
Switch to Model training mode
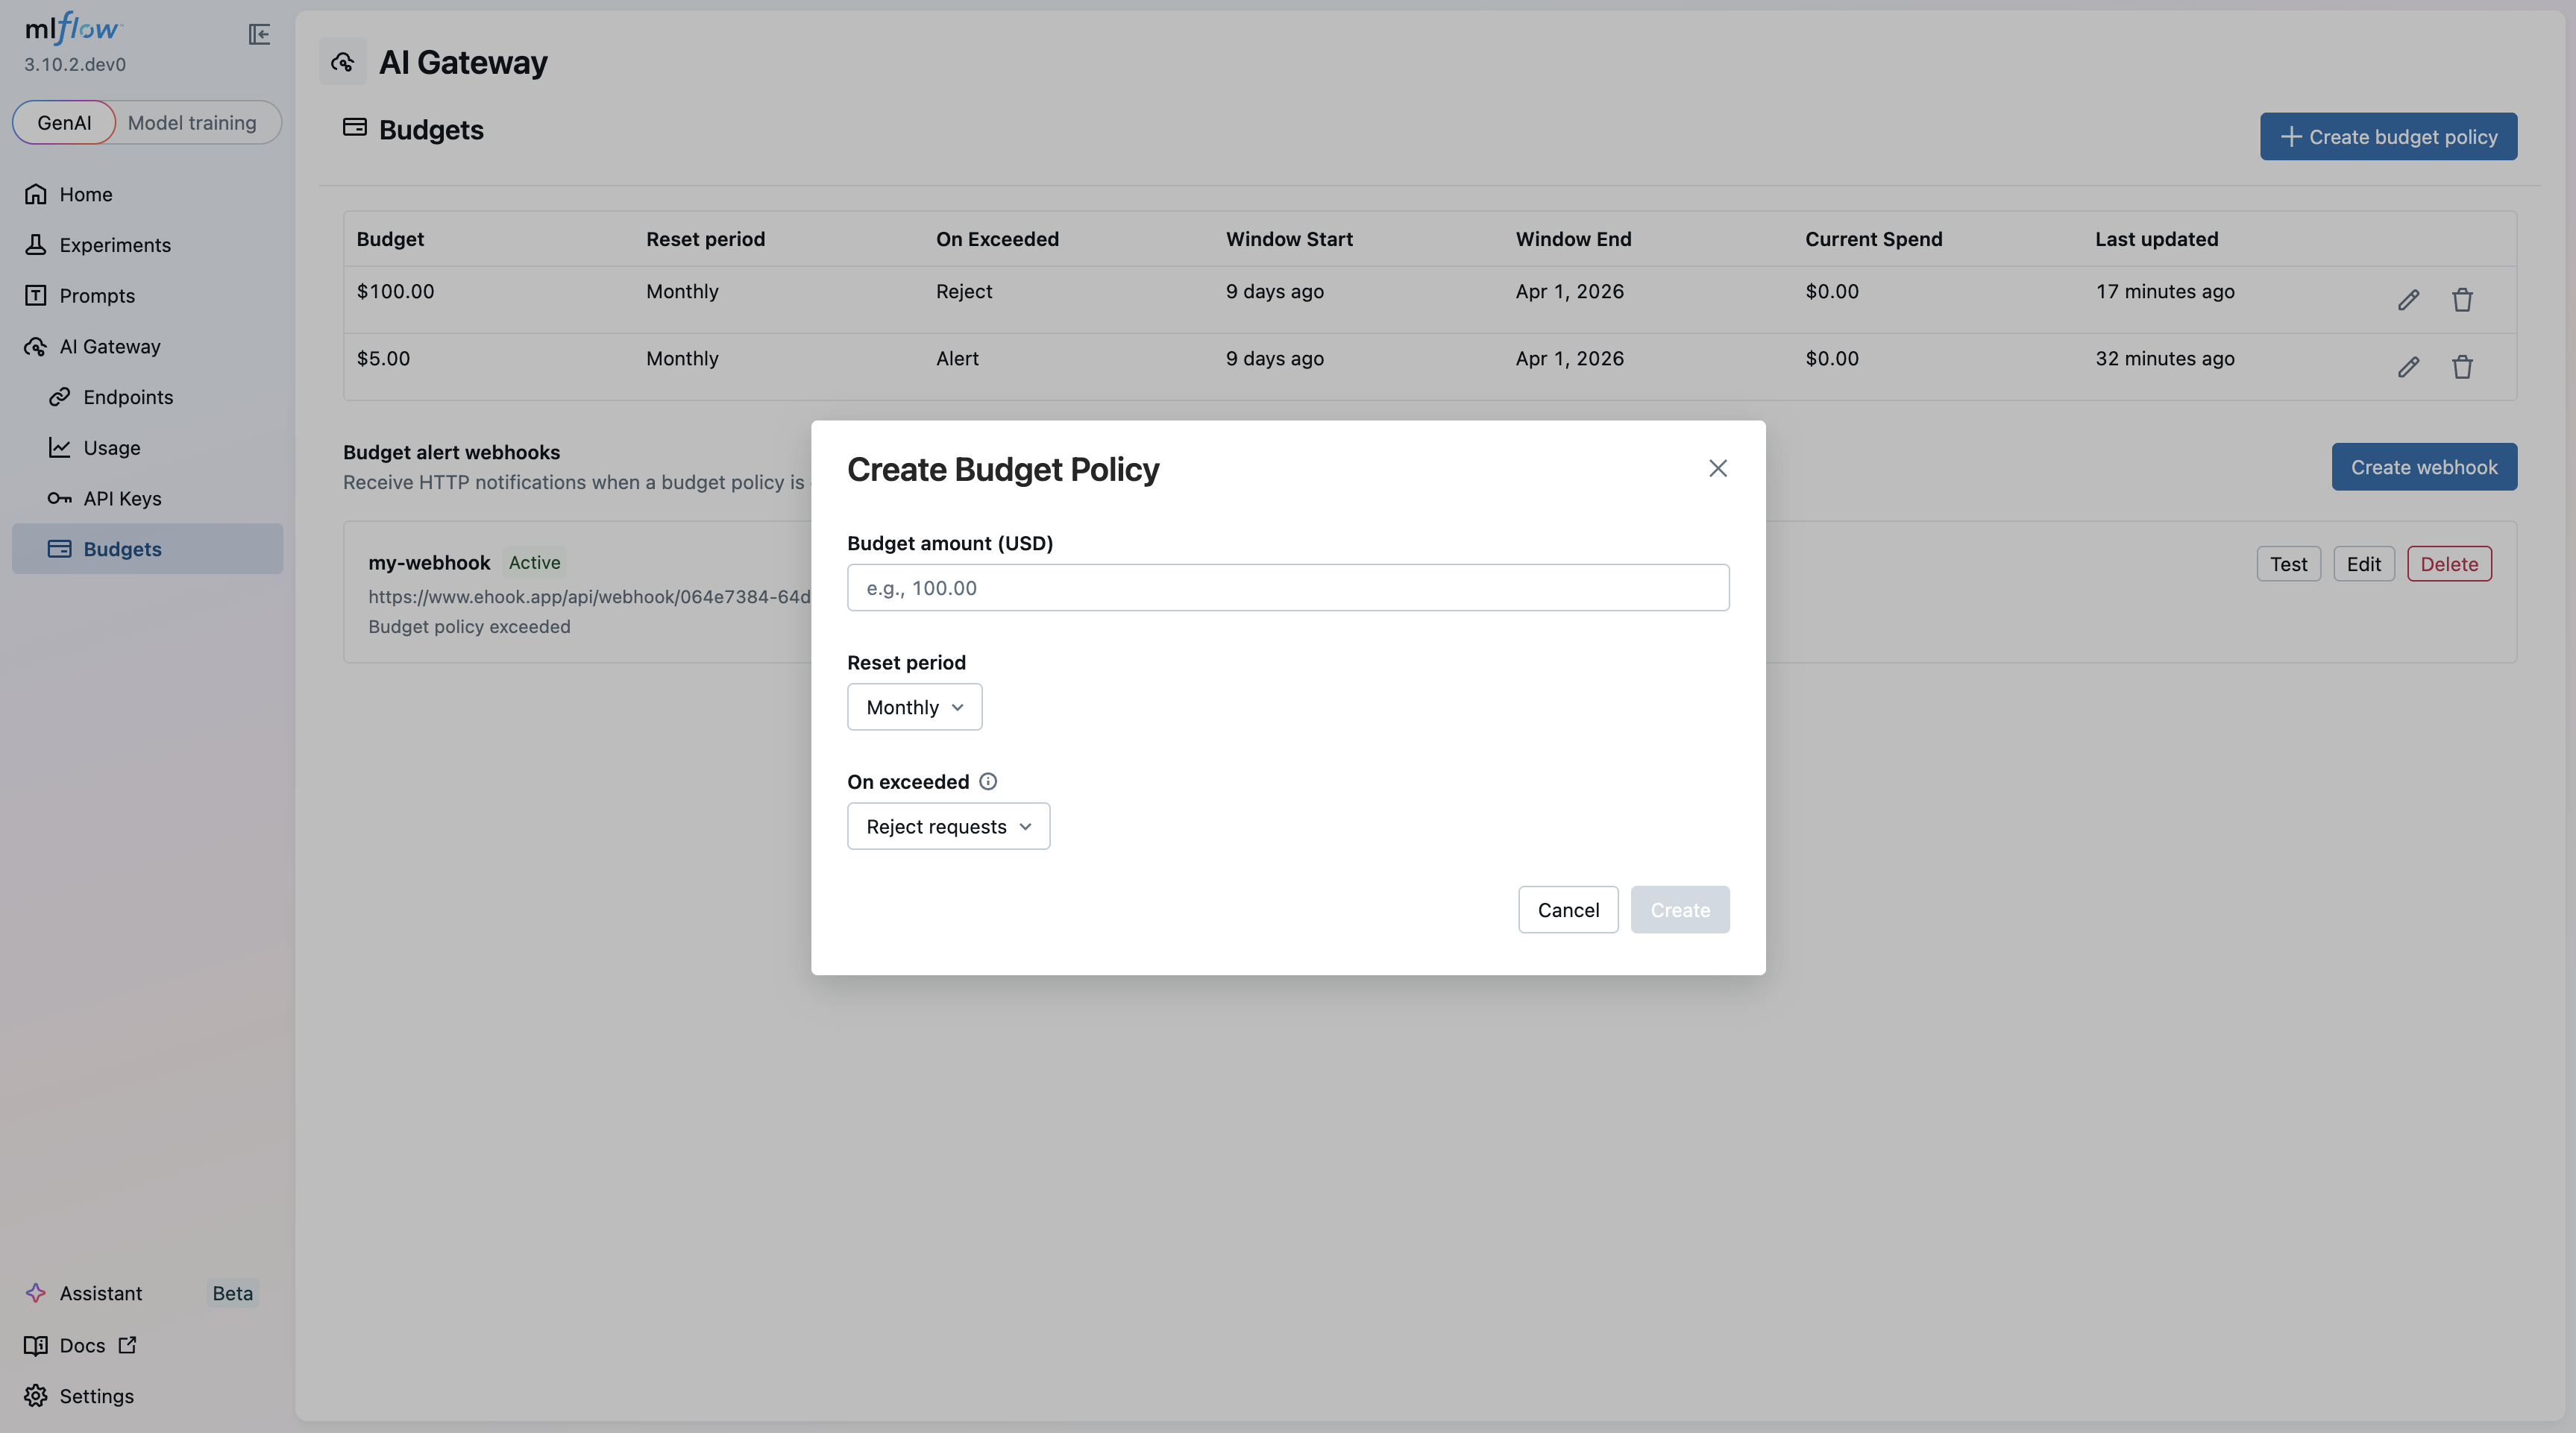point(192,122)
